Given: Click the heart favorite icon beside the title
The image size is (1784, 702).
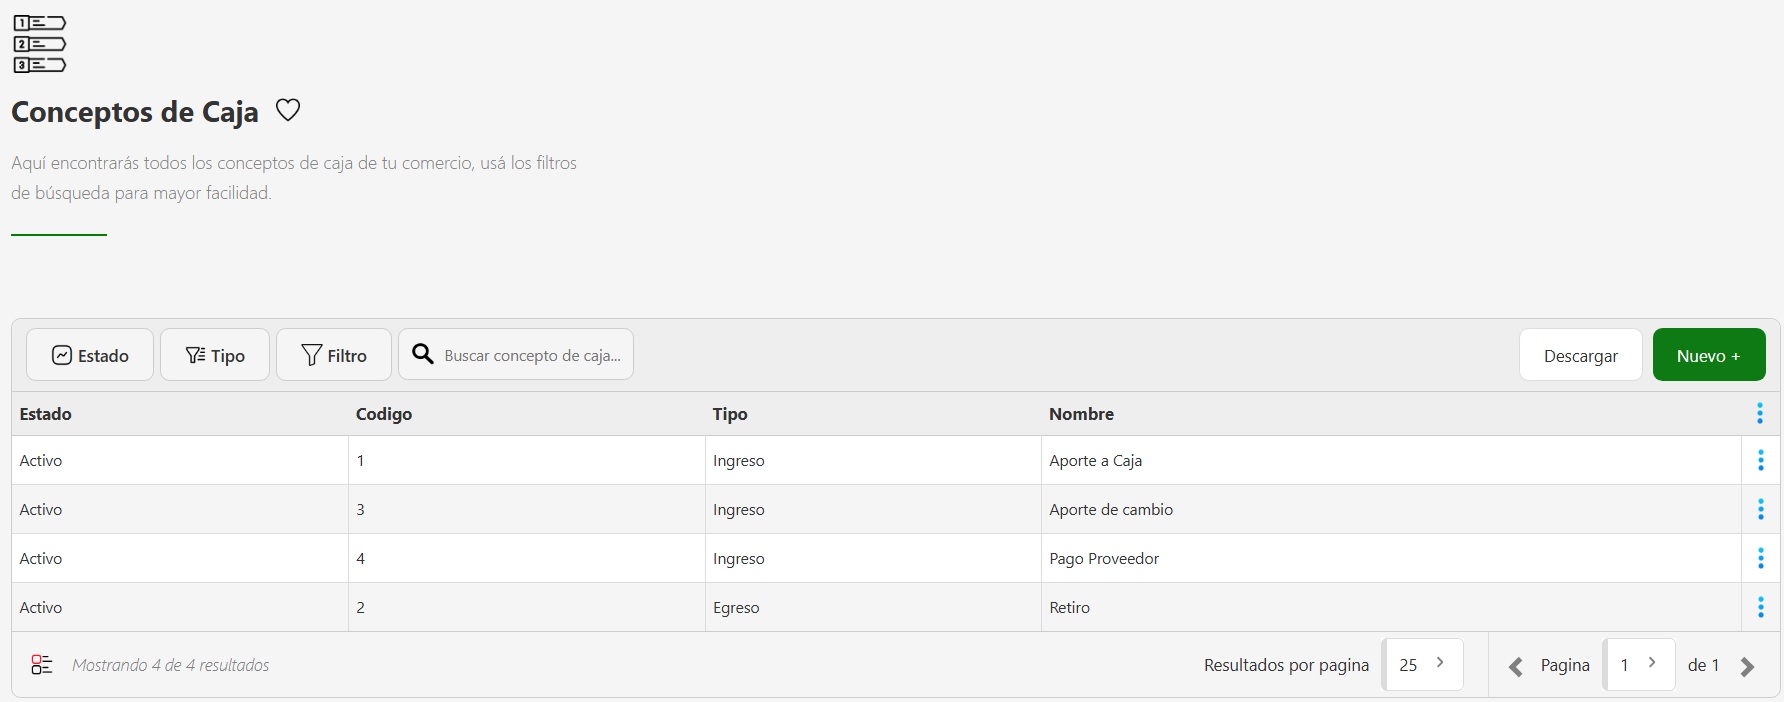Looking at the screenshot, I should [x=288, y=110].
